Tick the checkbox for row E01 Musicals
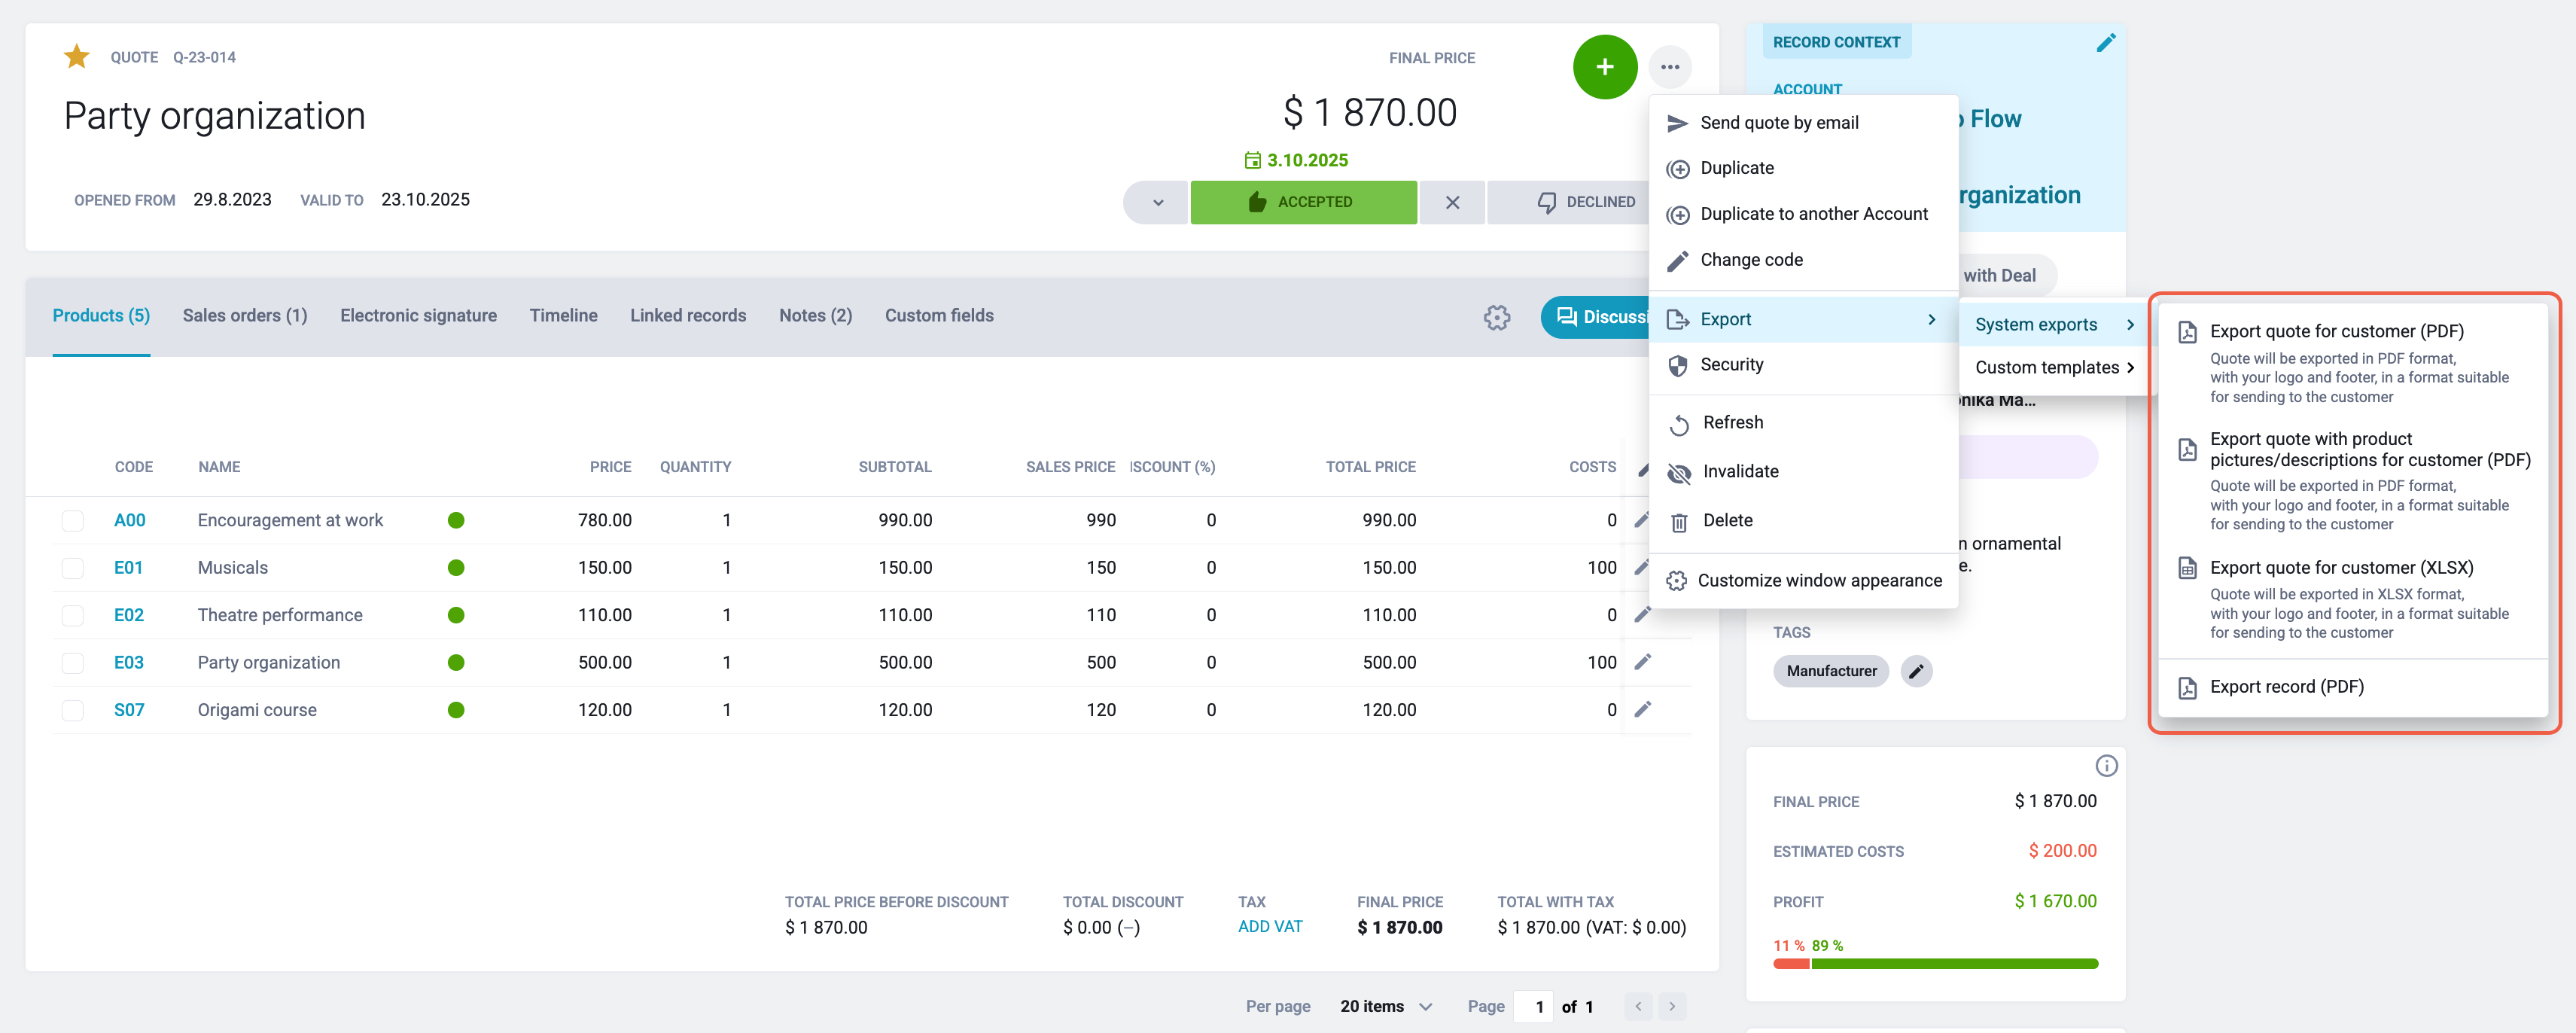The image size is (2576, 1033). pyautogui.click(x=72, y=568)
